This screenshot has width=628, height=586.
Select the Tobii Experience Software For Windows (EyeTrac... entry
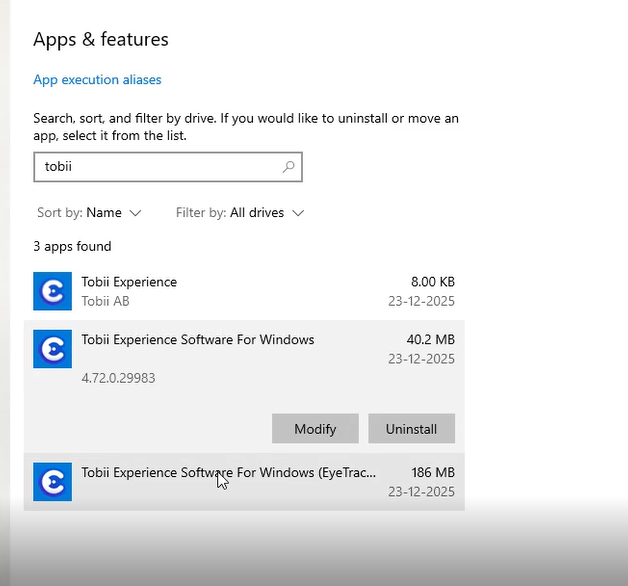244,482
